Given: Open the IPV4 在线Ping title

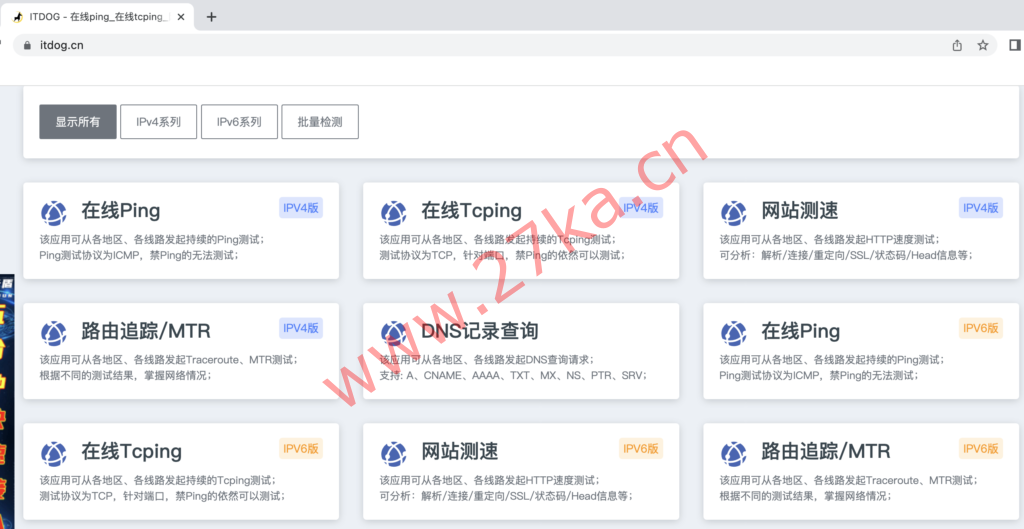Looking at the screenshot, I should pyautogui.click(x=121, y=210).
